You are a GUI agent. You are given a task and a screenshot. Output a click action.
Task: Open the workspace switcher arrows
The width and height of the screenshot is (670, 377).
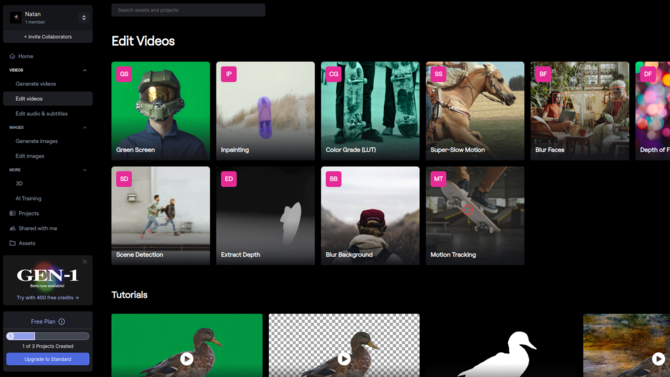84,18
